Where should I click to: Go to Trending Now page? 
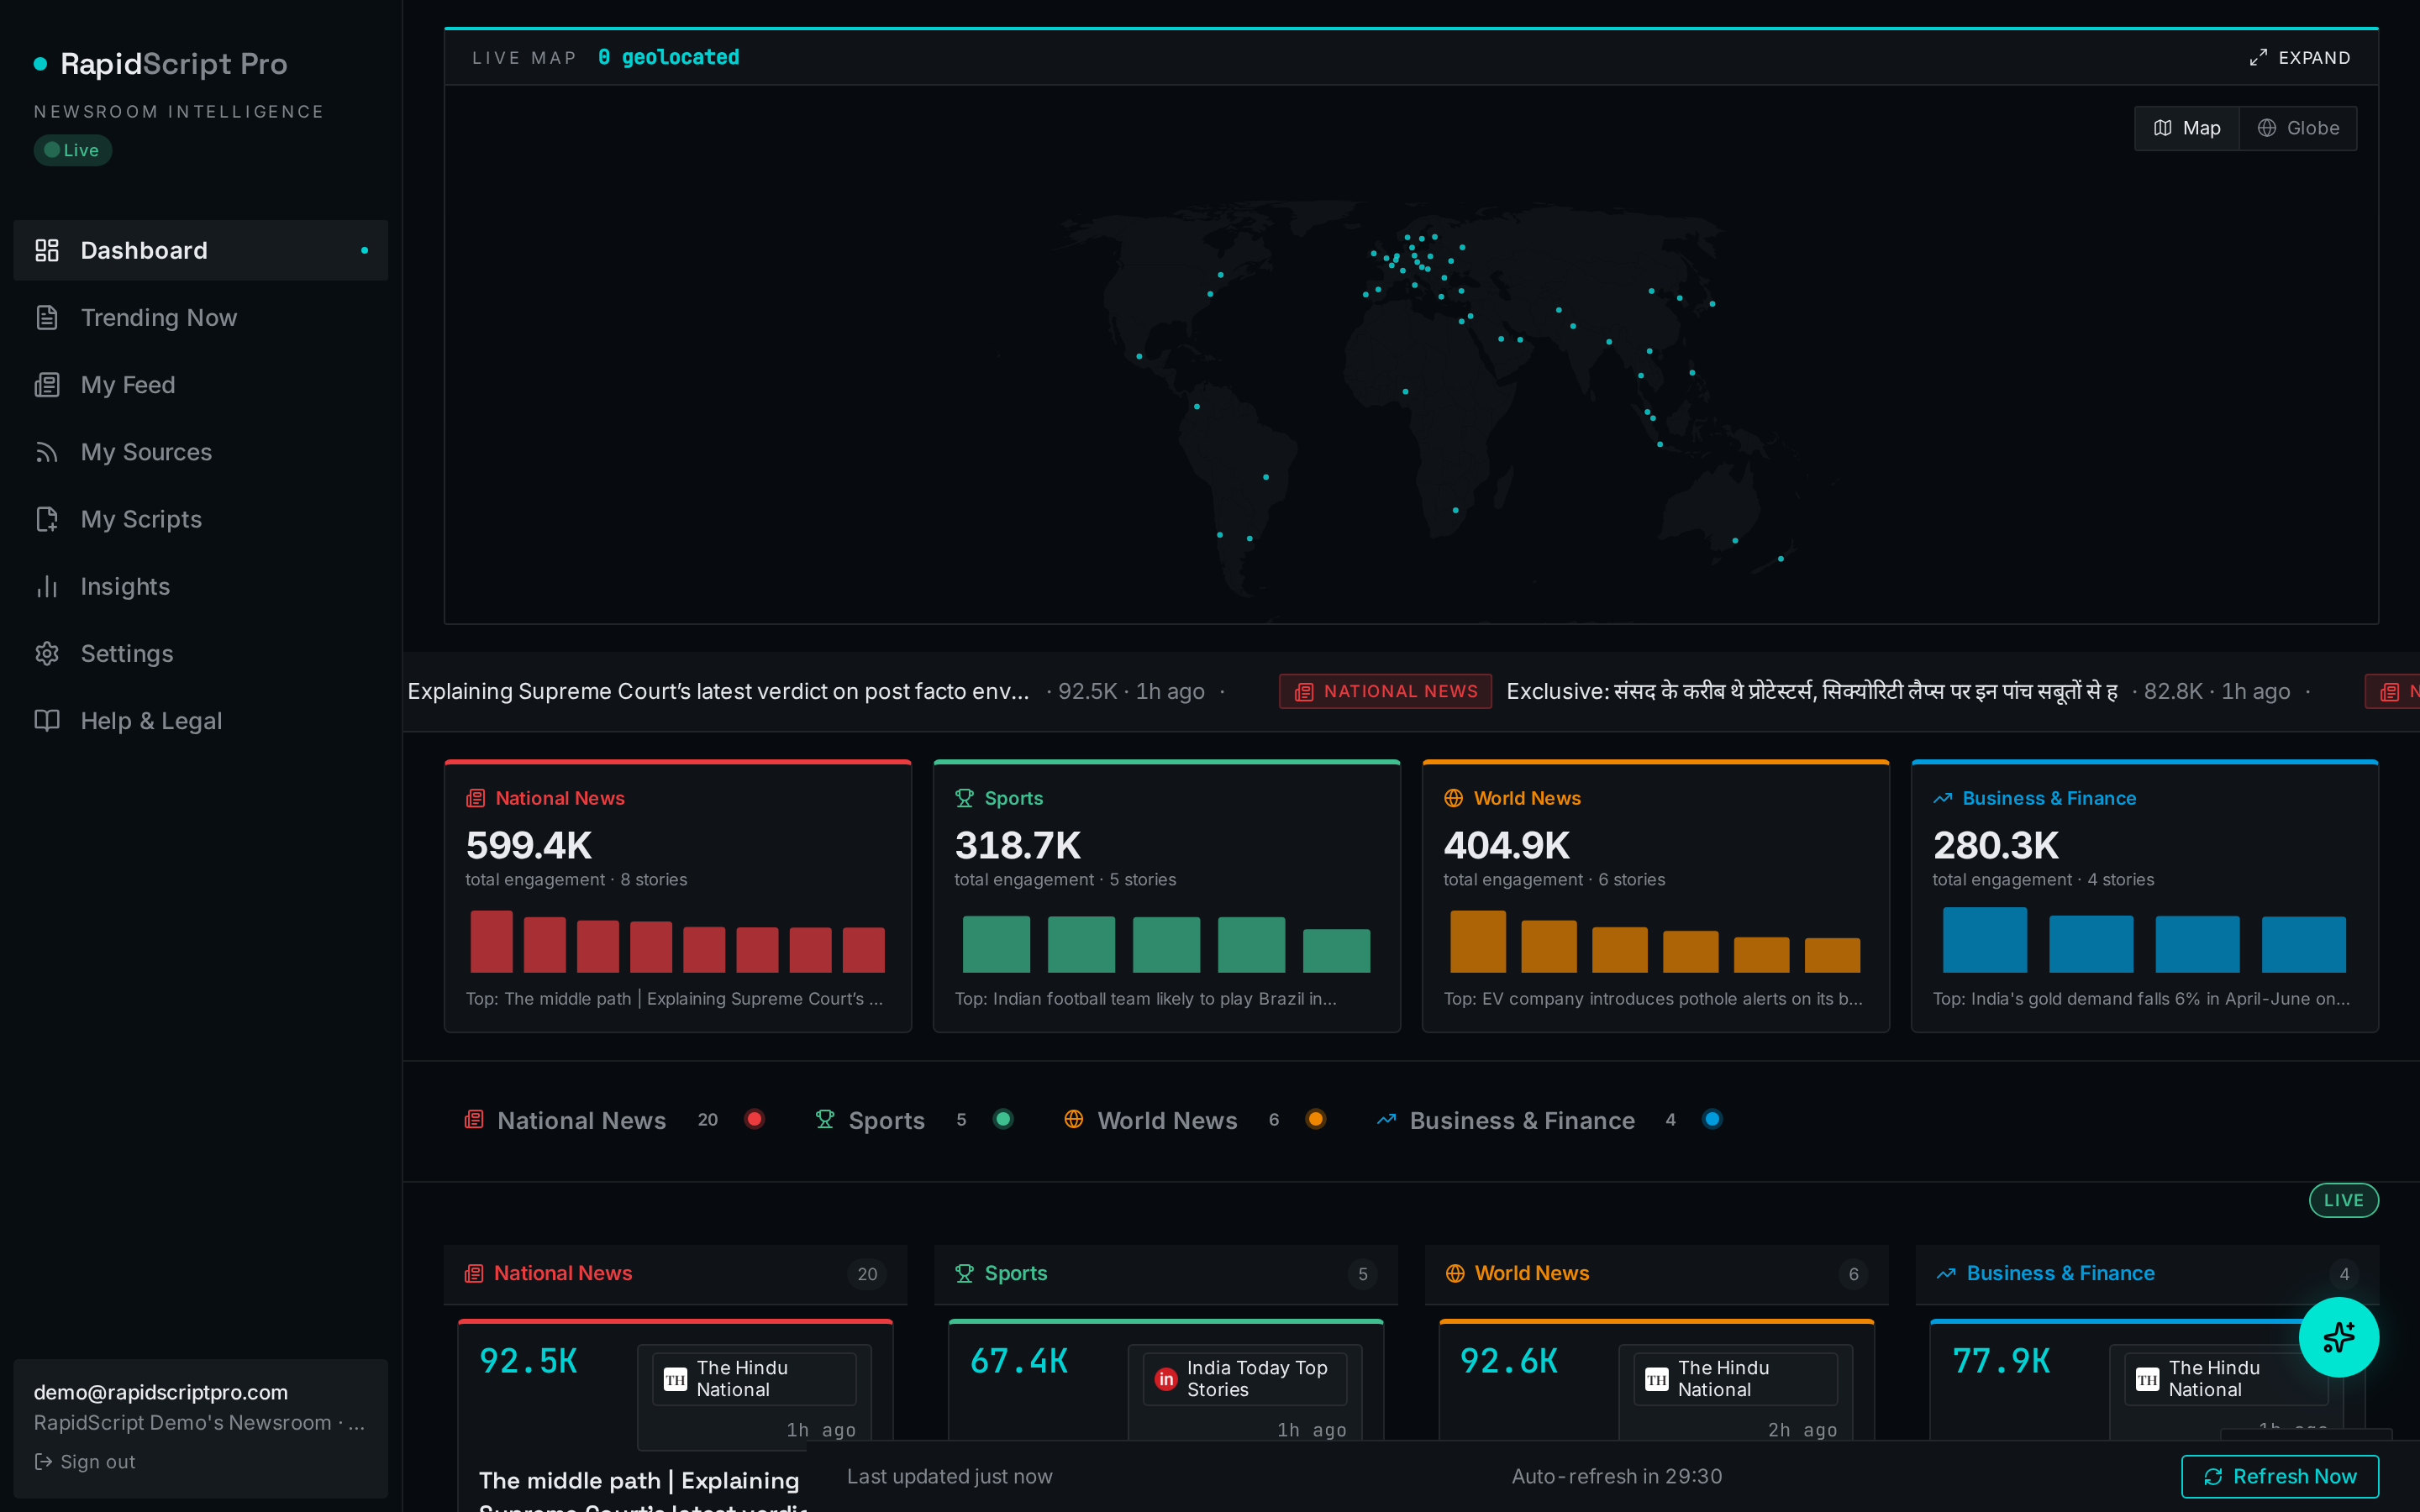201,317
